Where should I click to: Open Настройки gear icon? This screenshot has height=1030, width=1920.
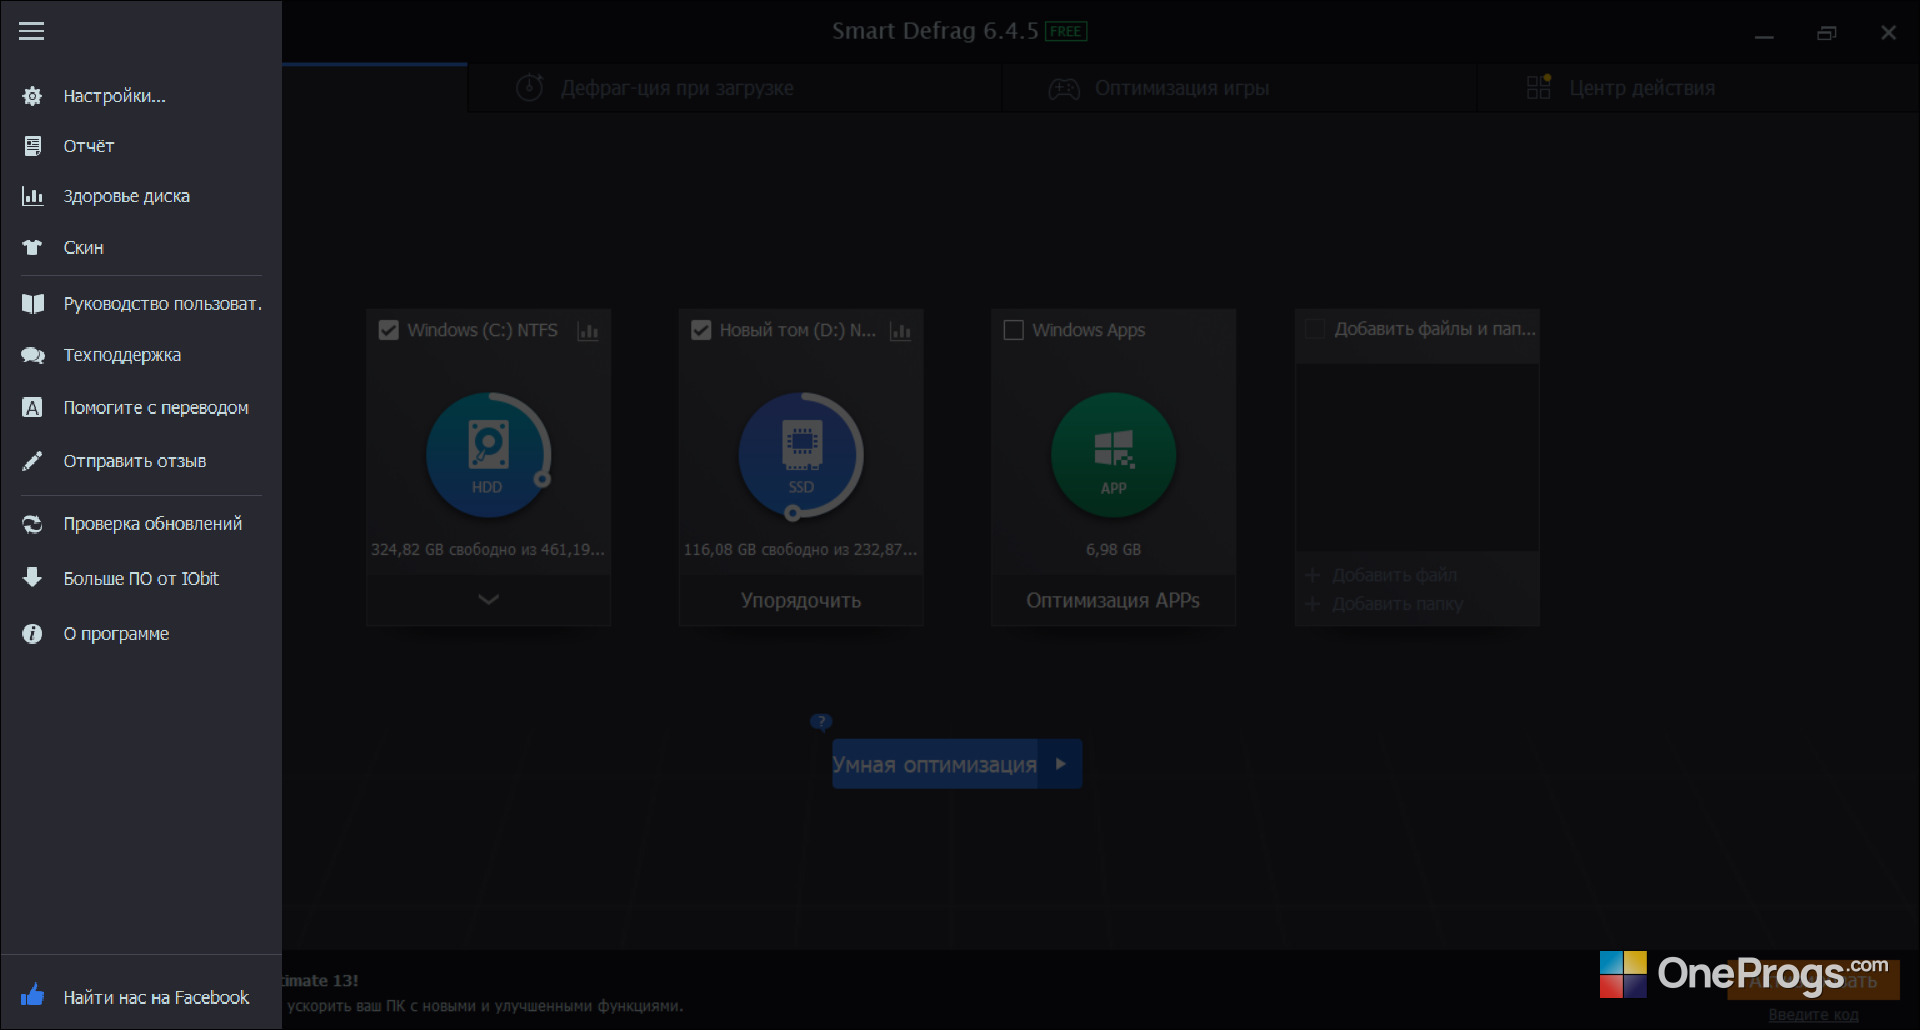(32, 96)
